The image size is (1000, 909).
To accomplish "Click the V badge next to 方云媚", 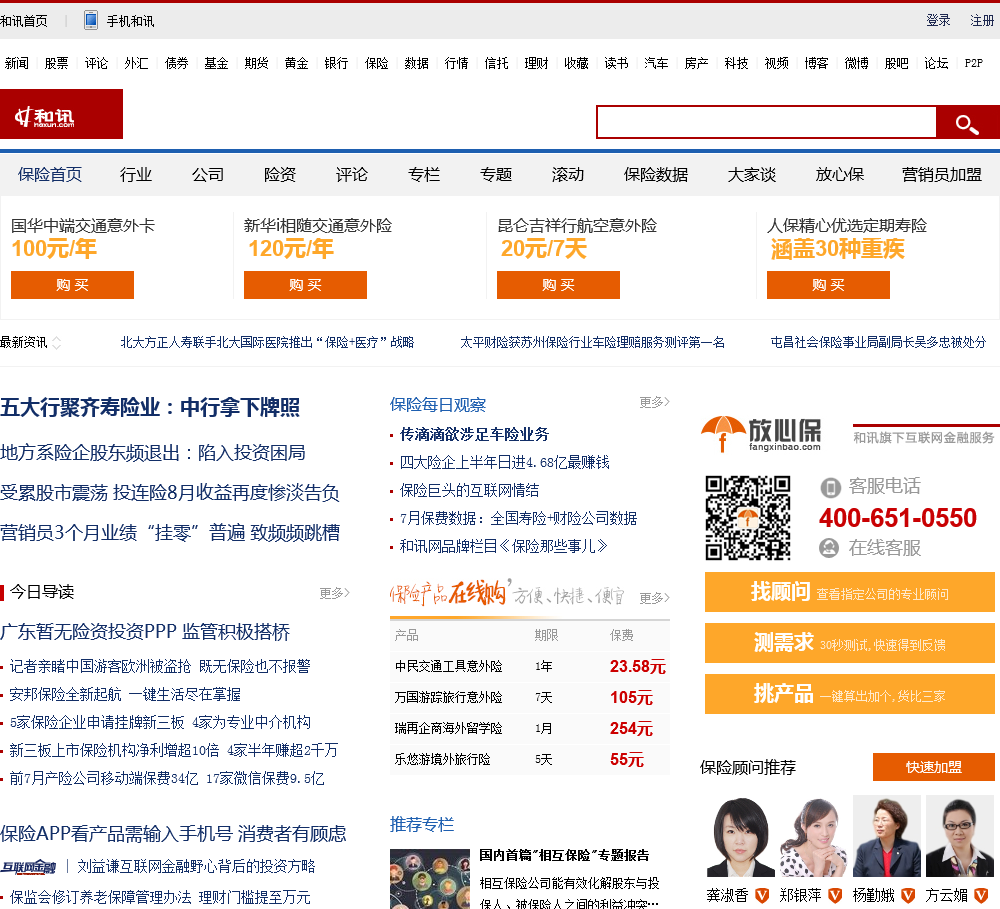I will (x=982, y=896).
